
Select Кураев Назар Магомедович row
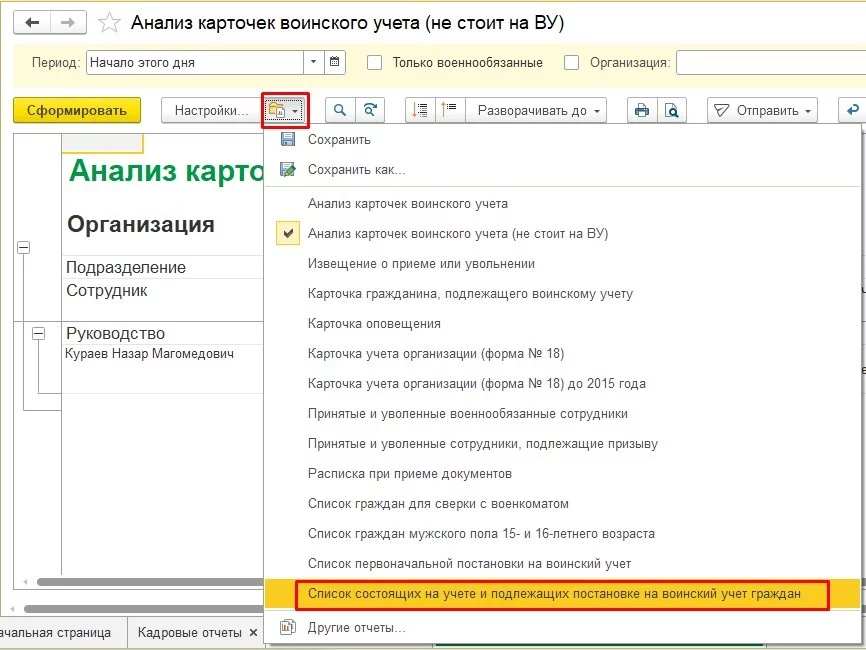(149, 353)
